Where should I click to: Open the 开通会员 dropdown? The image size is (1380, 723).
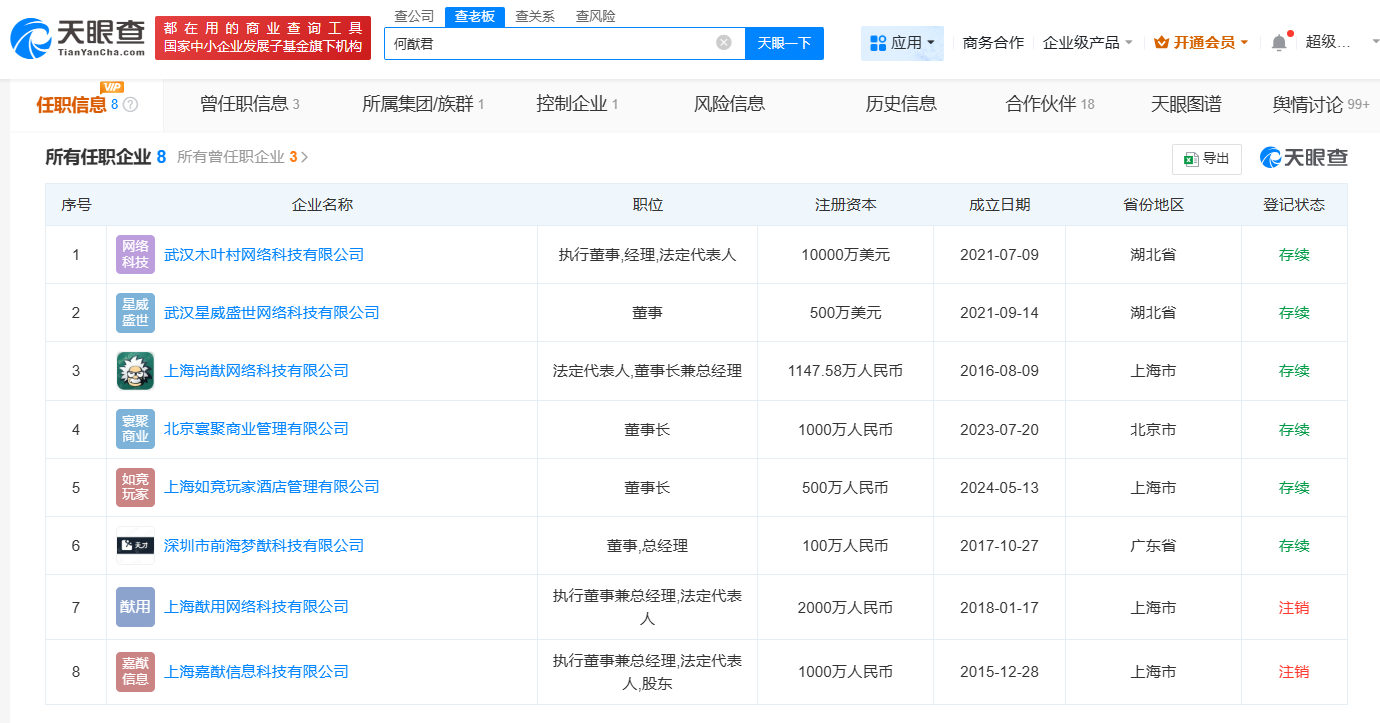pyautogui.click(x=1200, y=42)
